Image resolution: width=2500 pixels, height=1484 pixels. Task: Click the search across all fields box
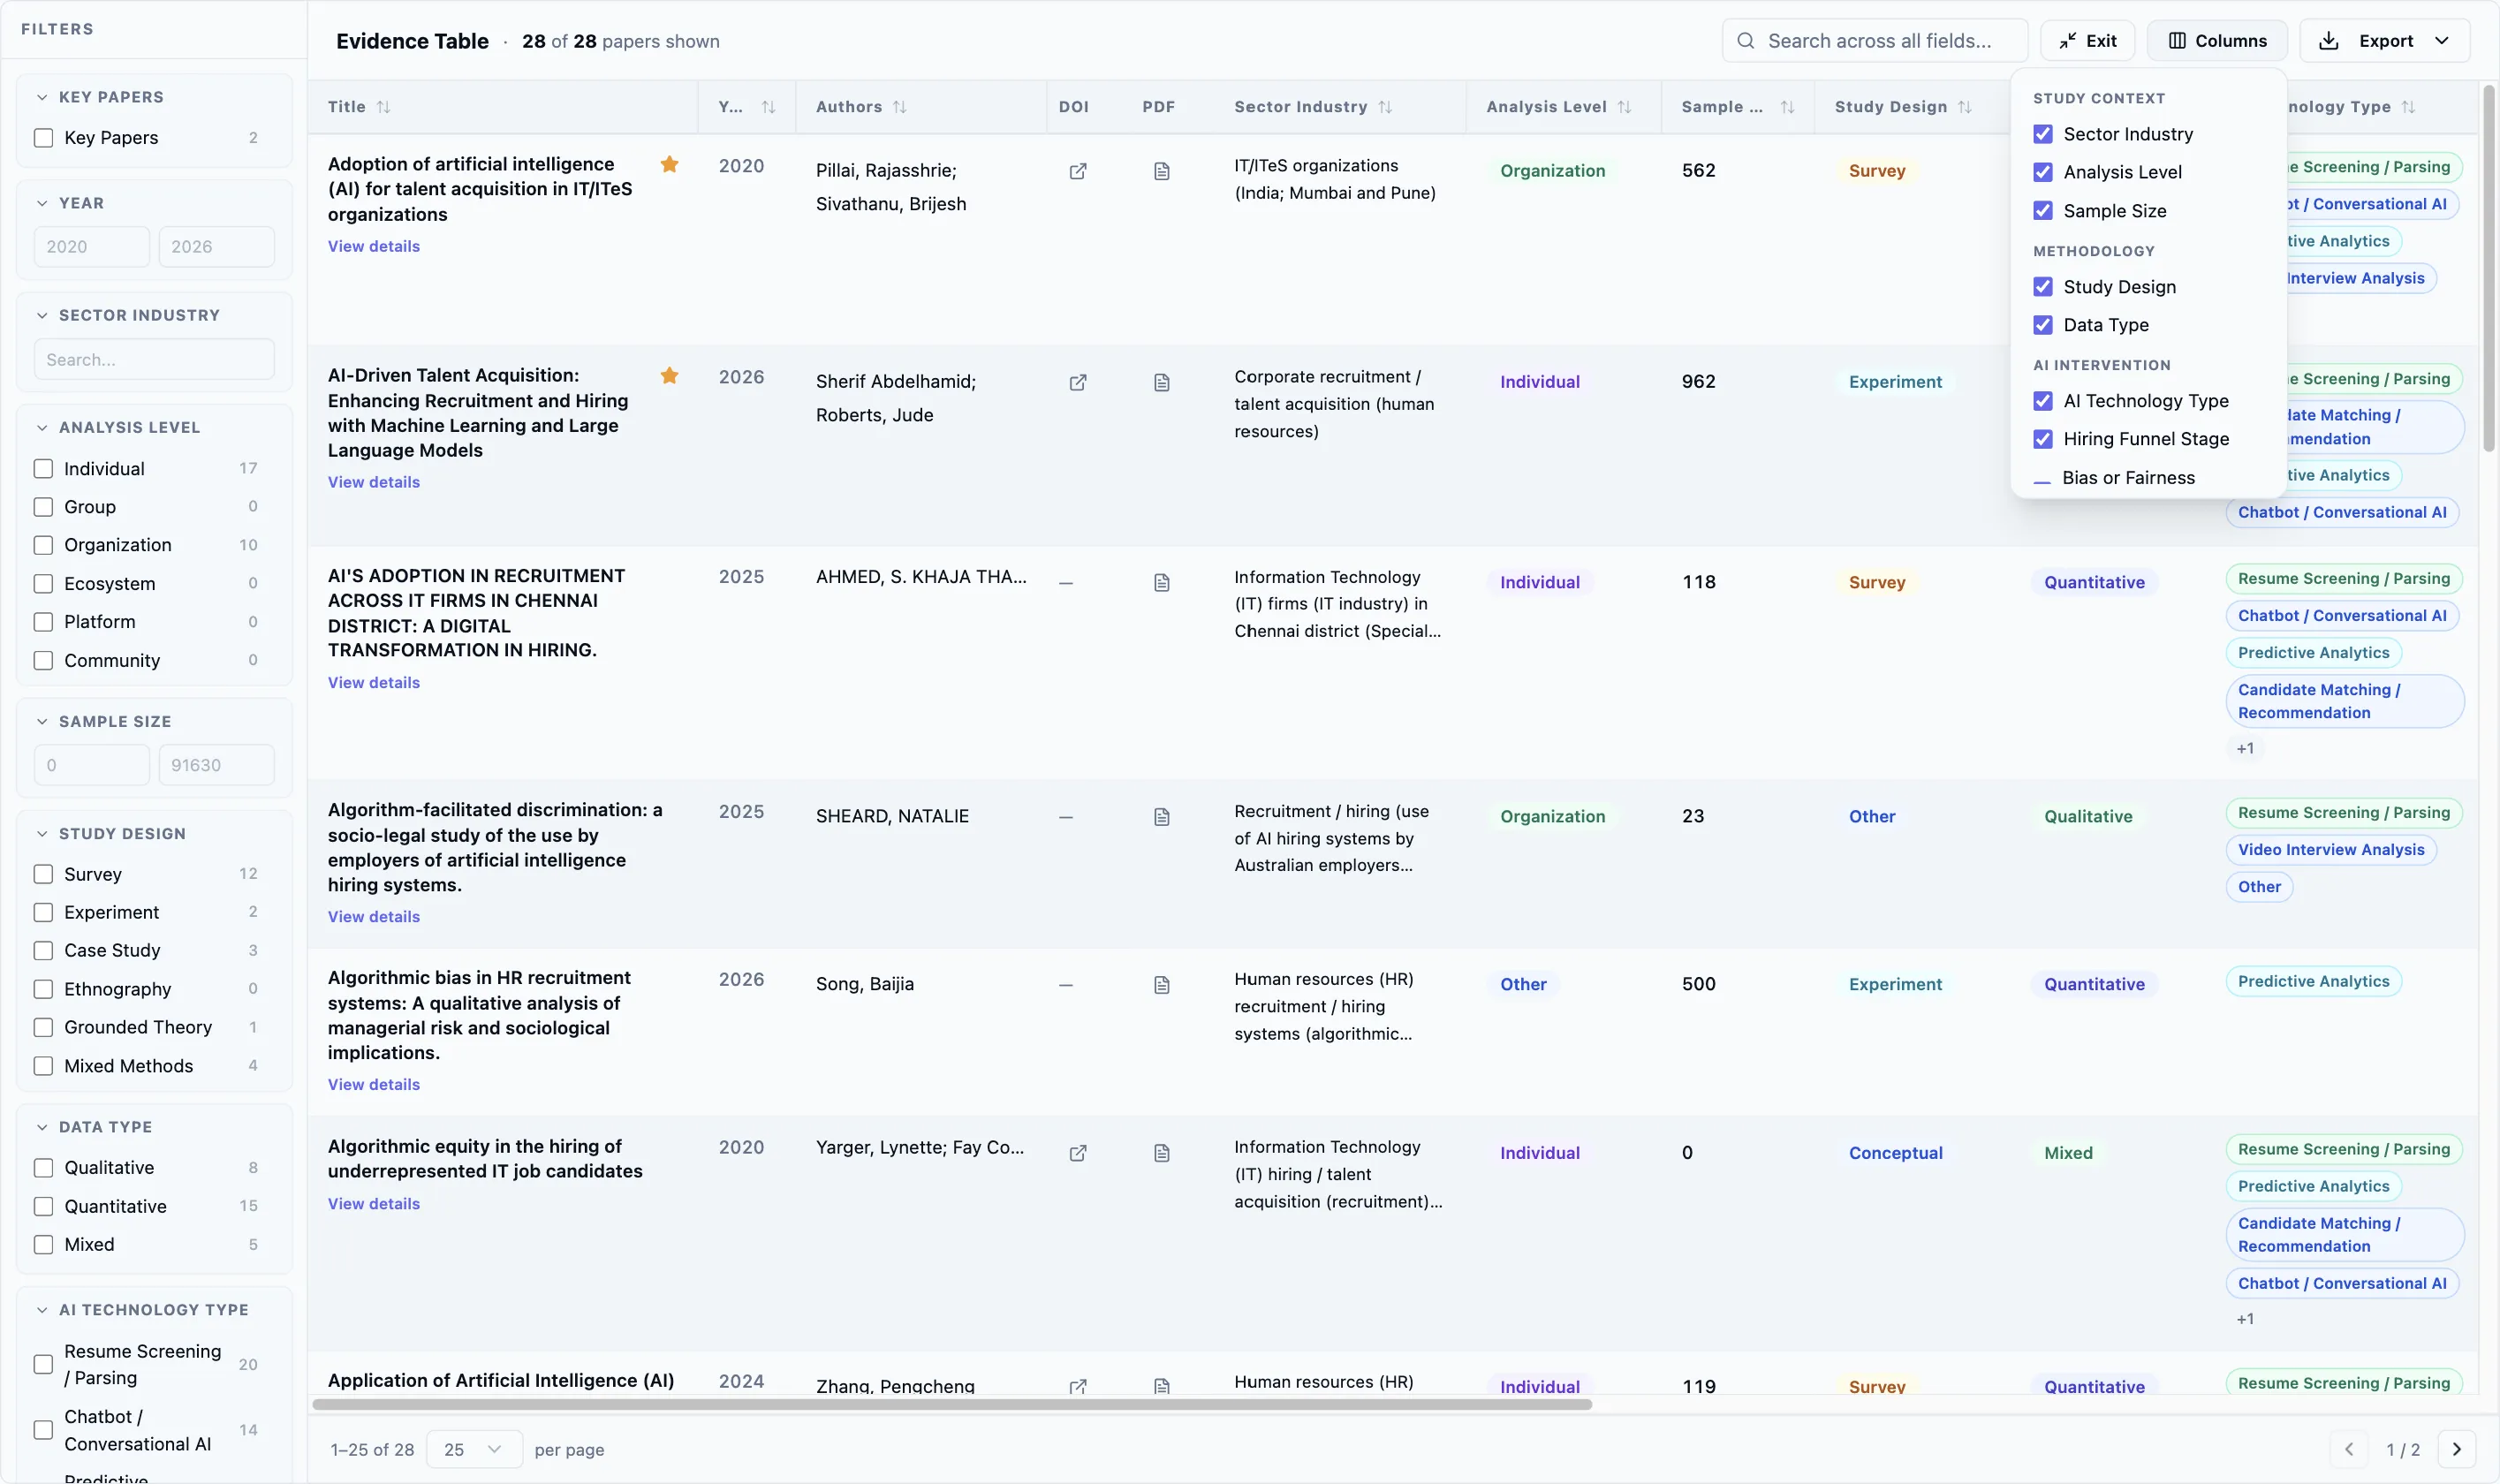(1874, 41)
